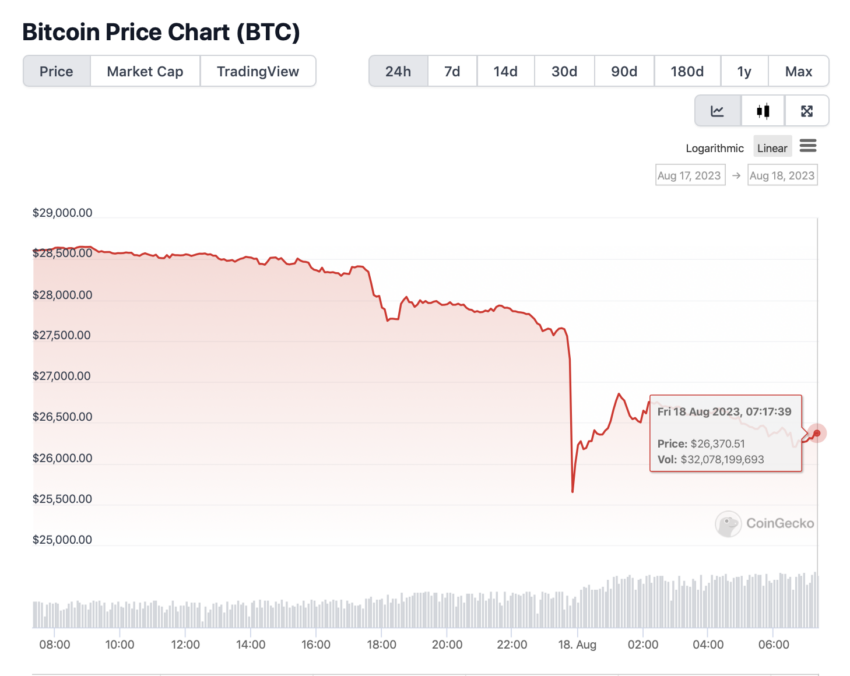
Task: Open start date field Aug 17, 2023
Action: tap(690, 175)
